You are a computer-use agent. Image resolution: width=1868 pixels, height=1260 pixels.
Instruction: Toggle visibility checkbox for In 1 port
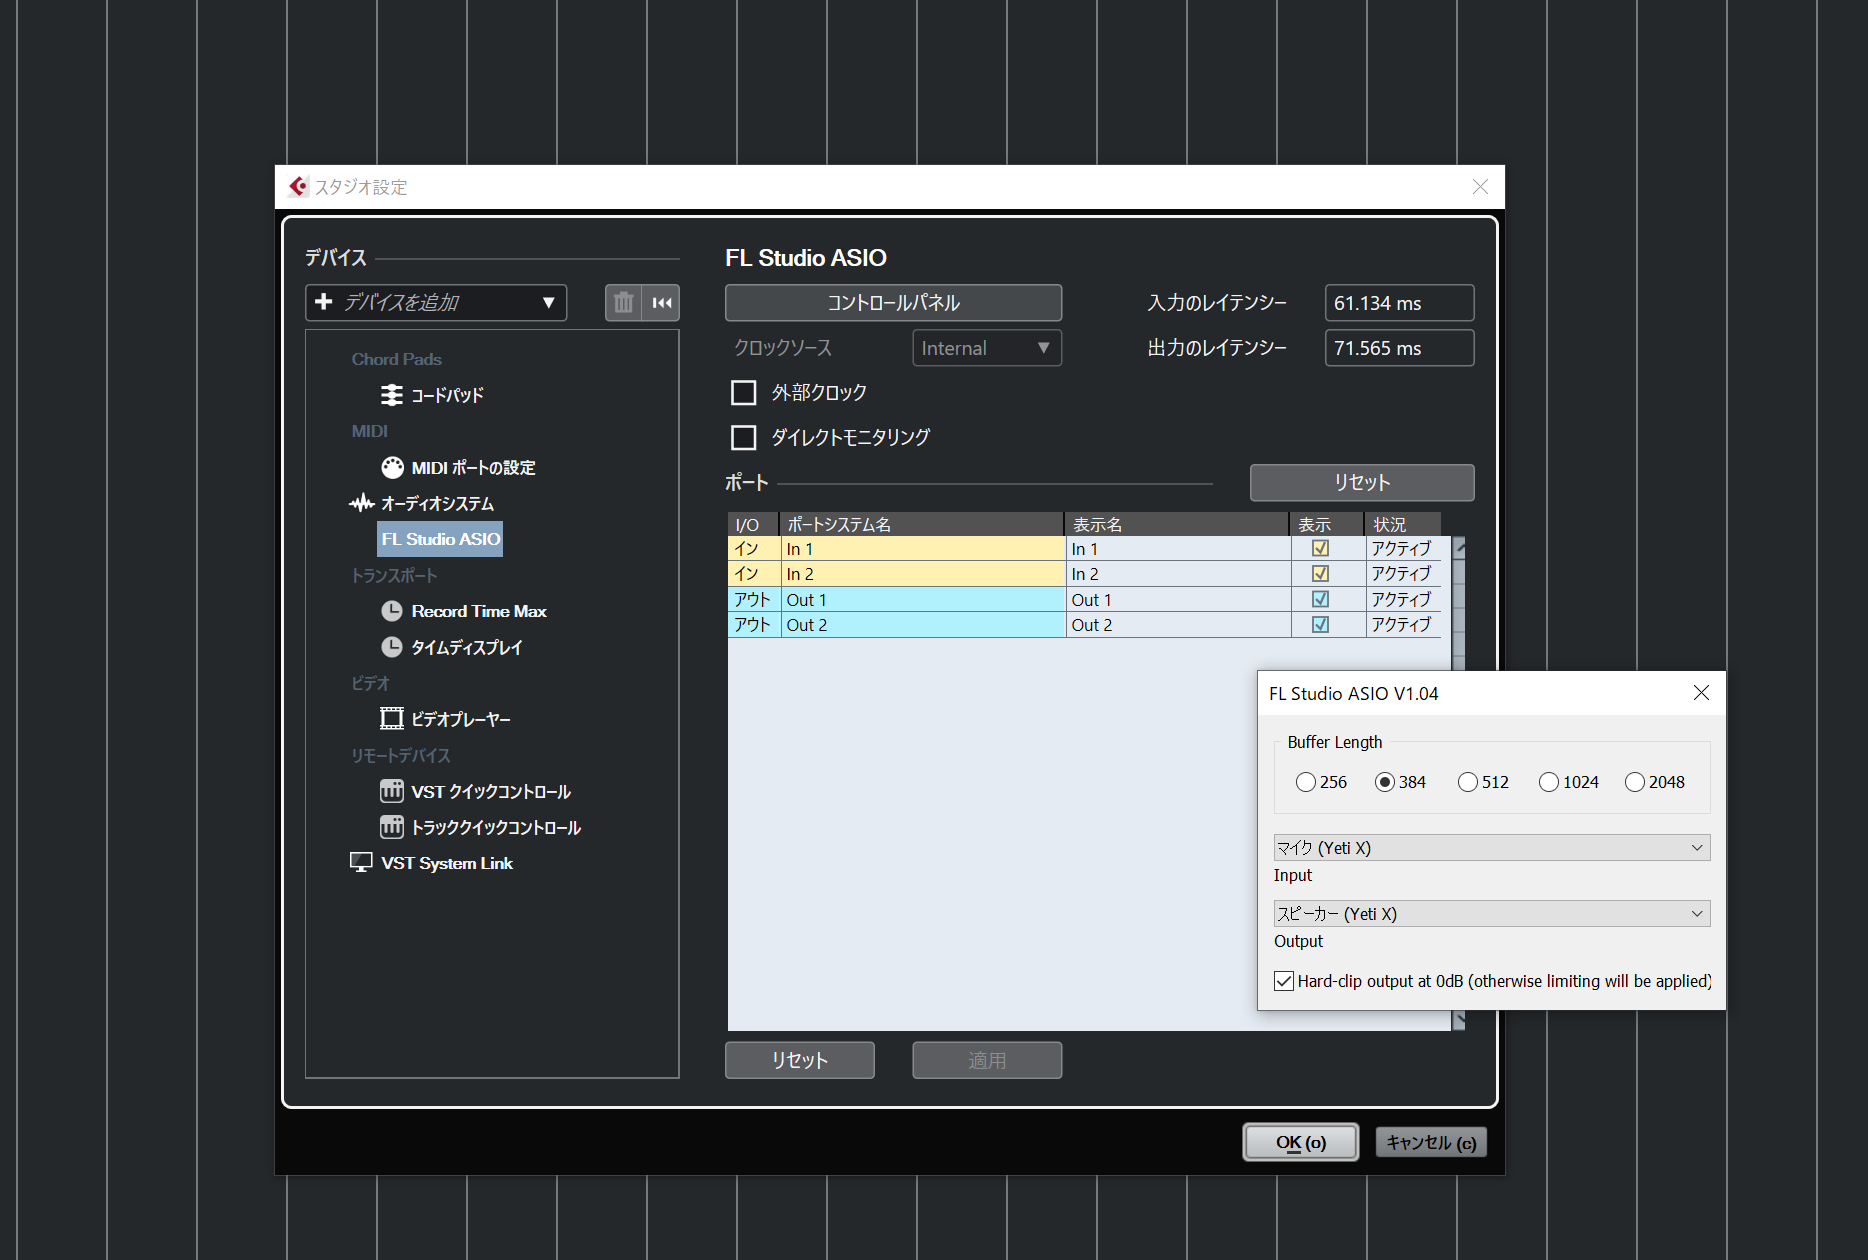coord(1320,549)
